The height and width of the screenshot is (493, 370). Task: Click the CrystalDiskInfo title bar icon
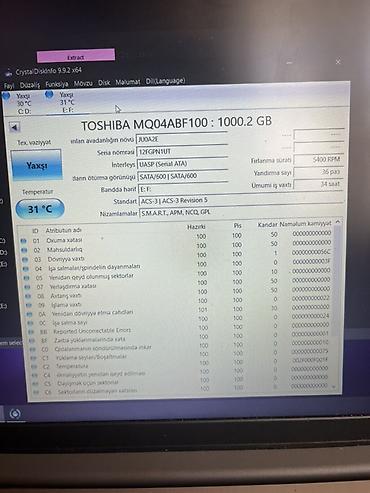[9, 72]
